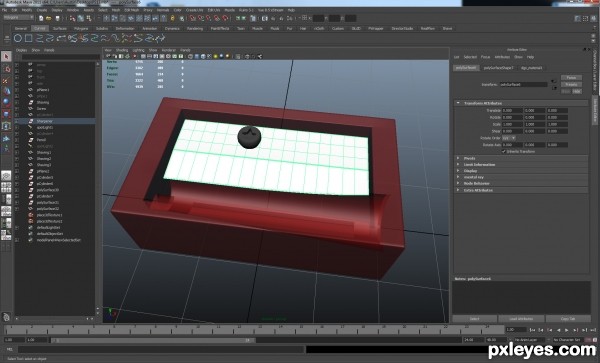Viewport: 600px width, 363px height.
Task: Click inside the time slider
Action: point(254,329)
